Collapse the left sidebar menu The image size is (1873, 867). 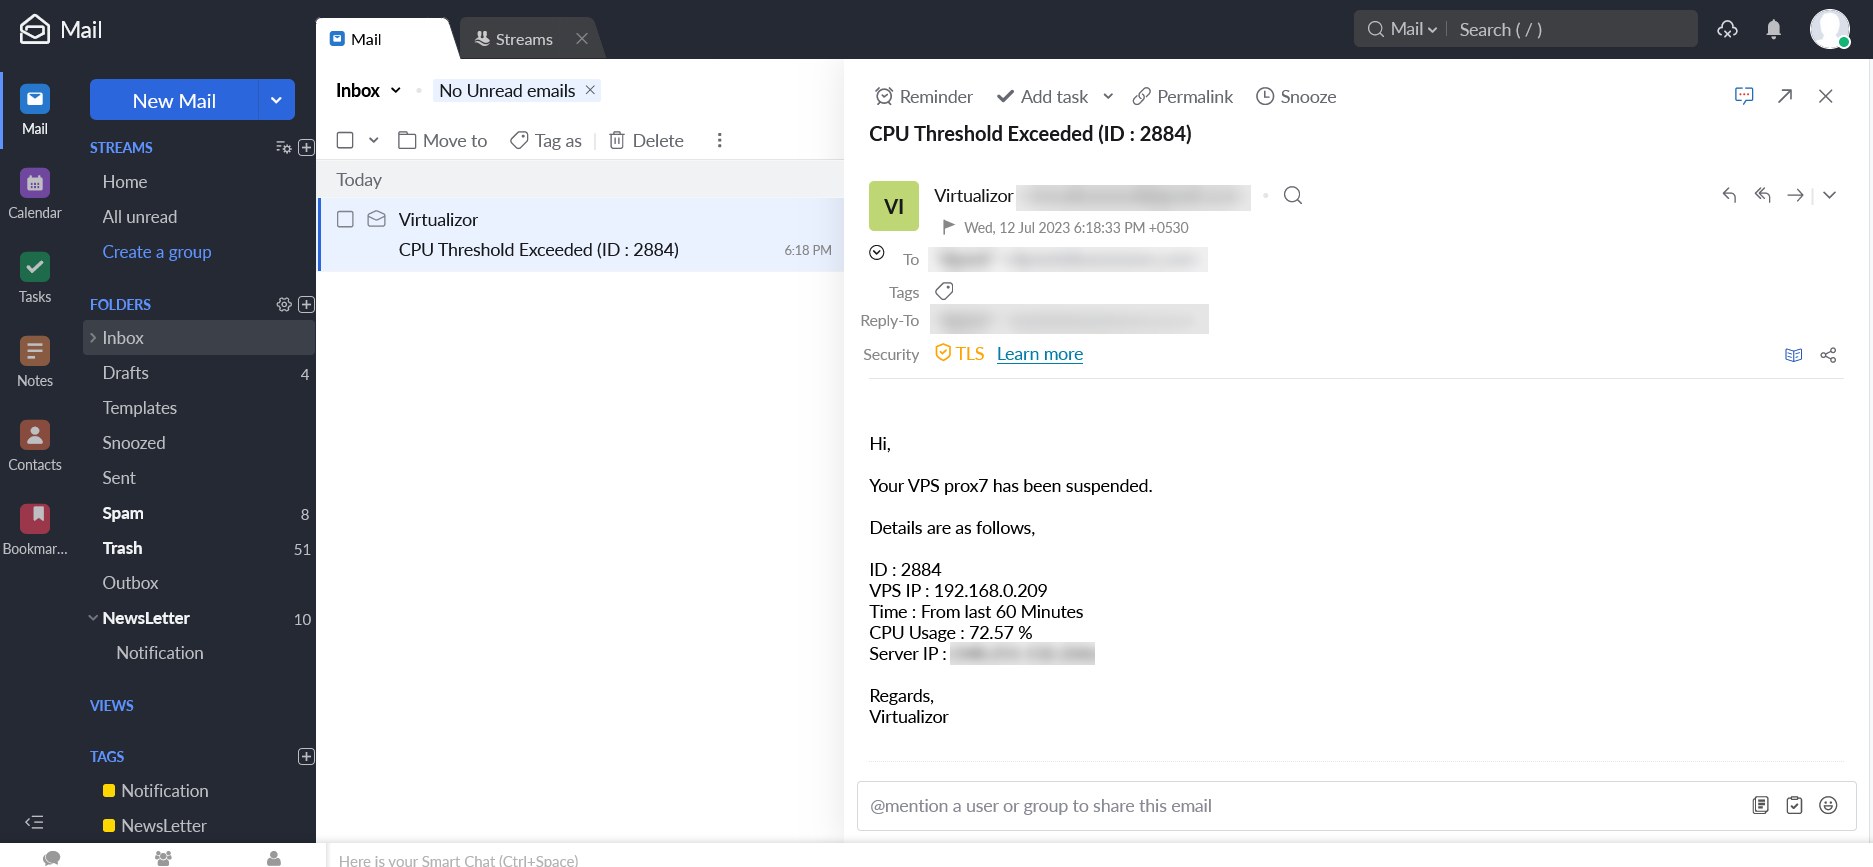(x=34, y=822)
